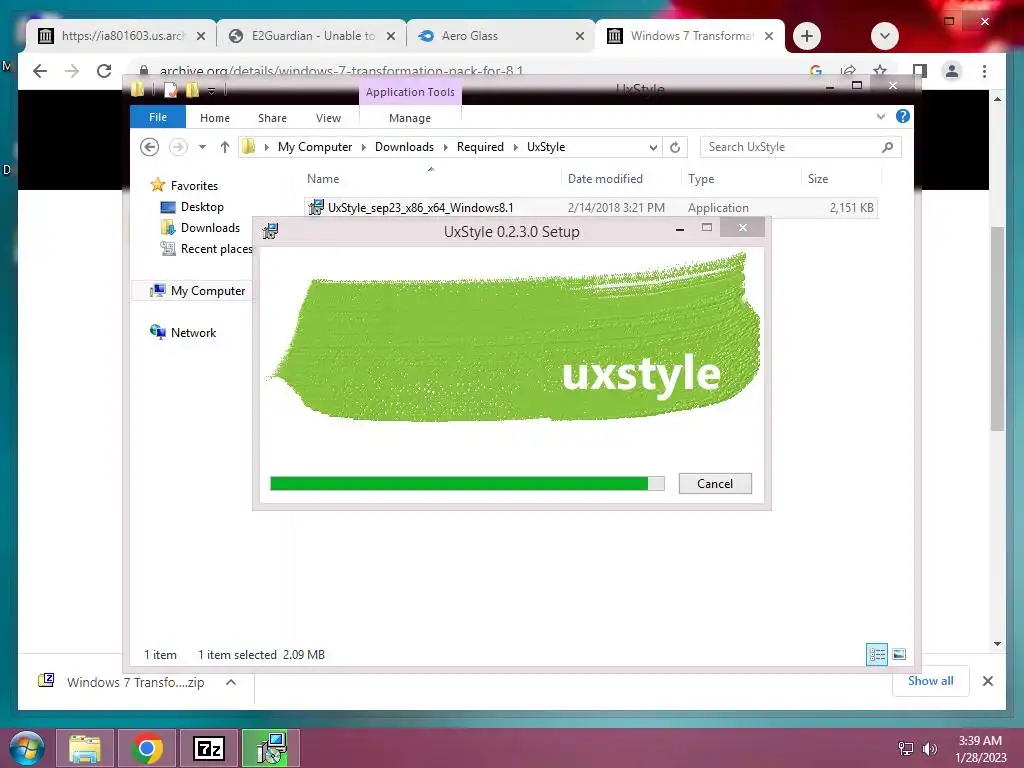Select the Application Tools contextual tab
Image resolution: width=1024 pixels, height=768 pixels.
pos(409,92)
